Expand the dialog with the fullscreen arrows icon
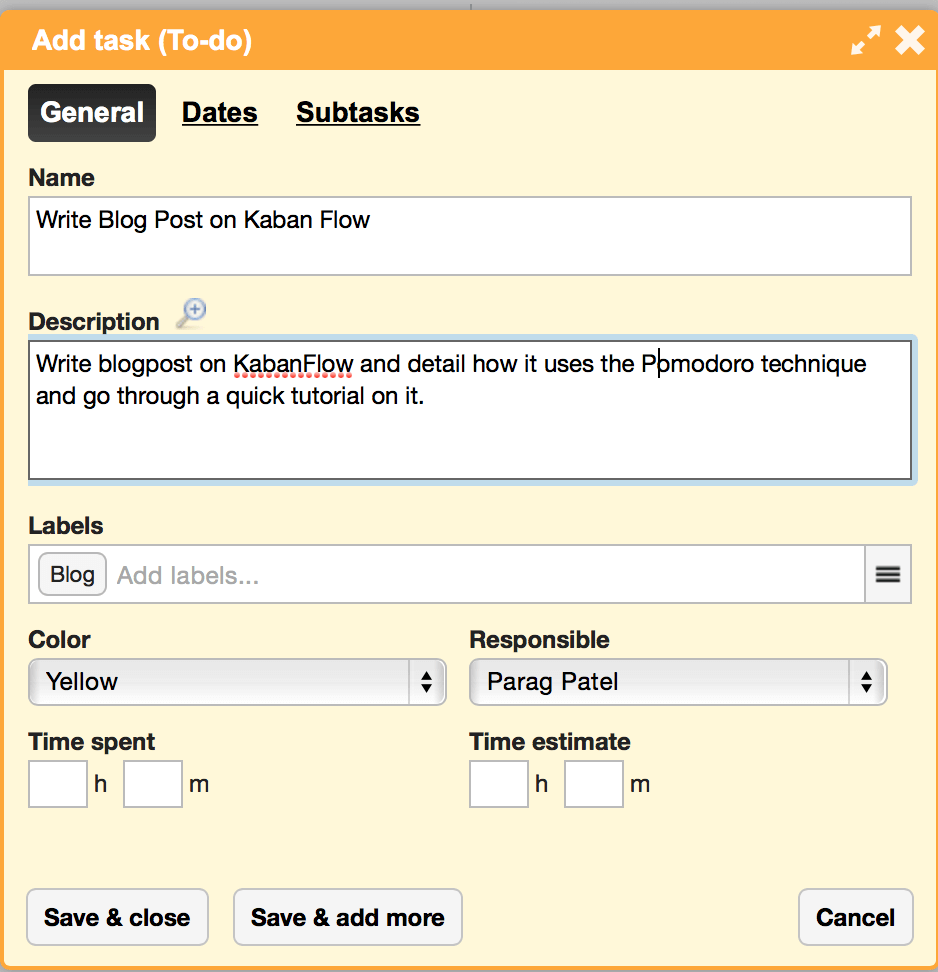The width and height of the screenshot is (938, 972). coord(866,40)
